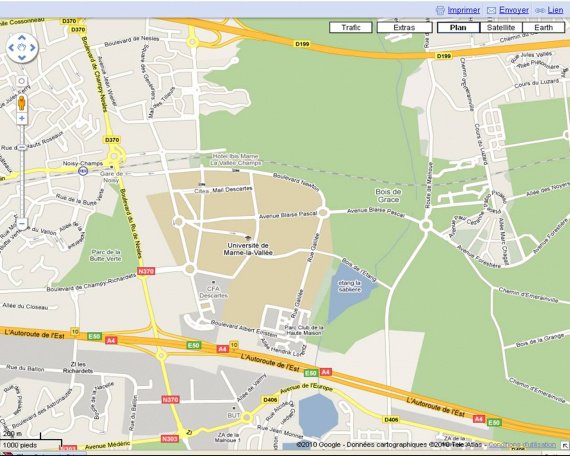
Task: Select the Street View pegman icon
Action: [x=22, y=103]
